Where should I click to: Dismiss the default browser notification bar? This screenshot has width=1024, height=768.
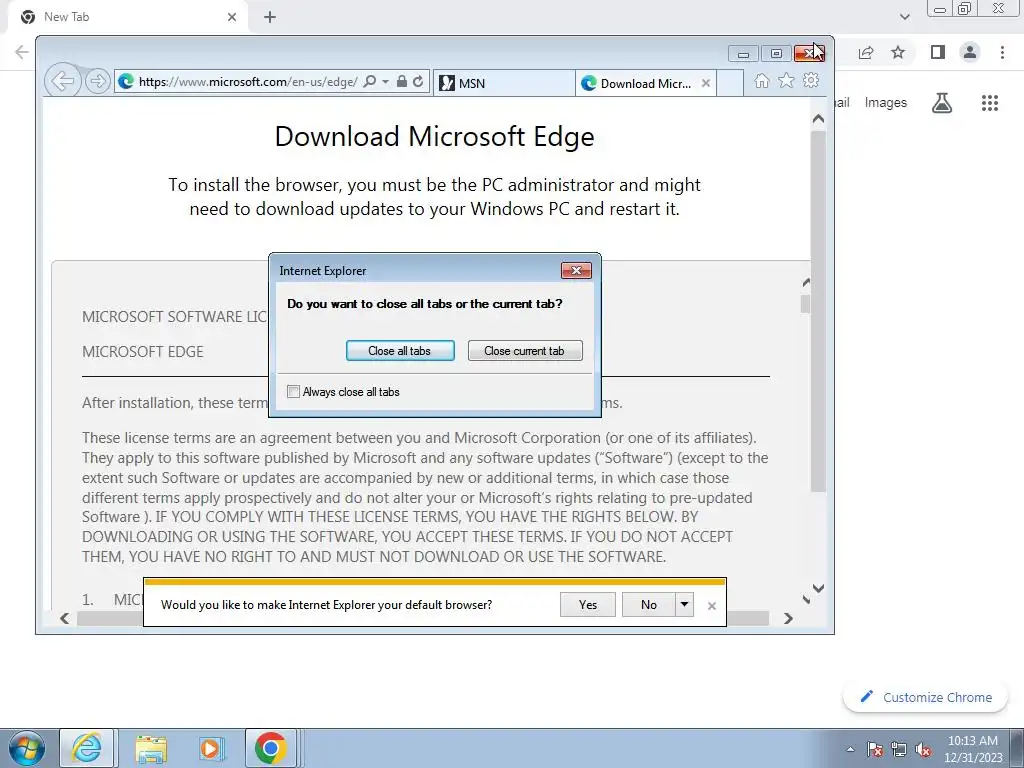[712, 606]
